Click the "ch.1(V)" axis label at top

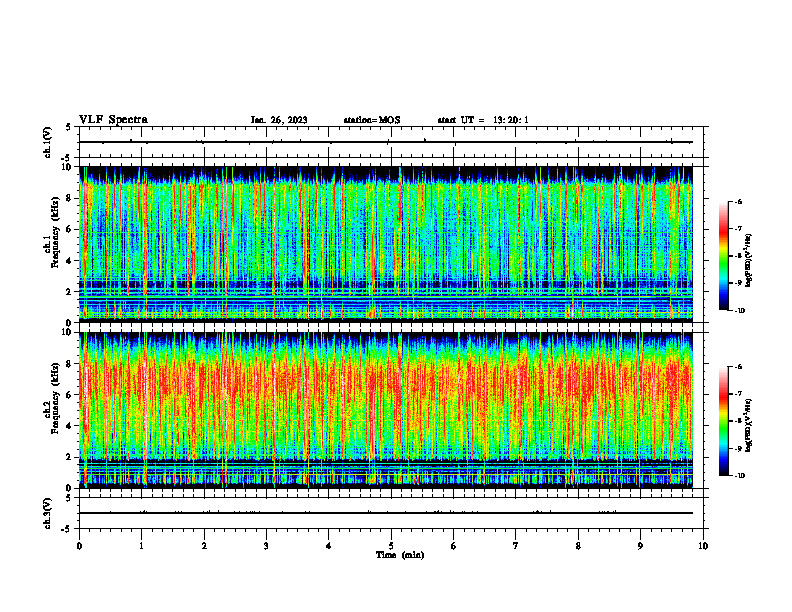pyautogui.click(x=48, y=142)
